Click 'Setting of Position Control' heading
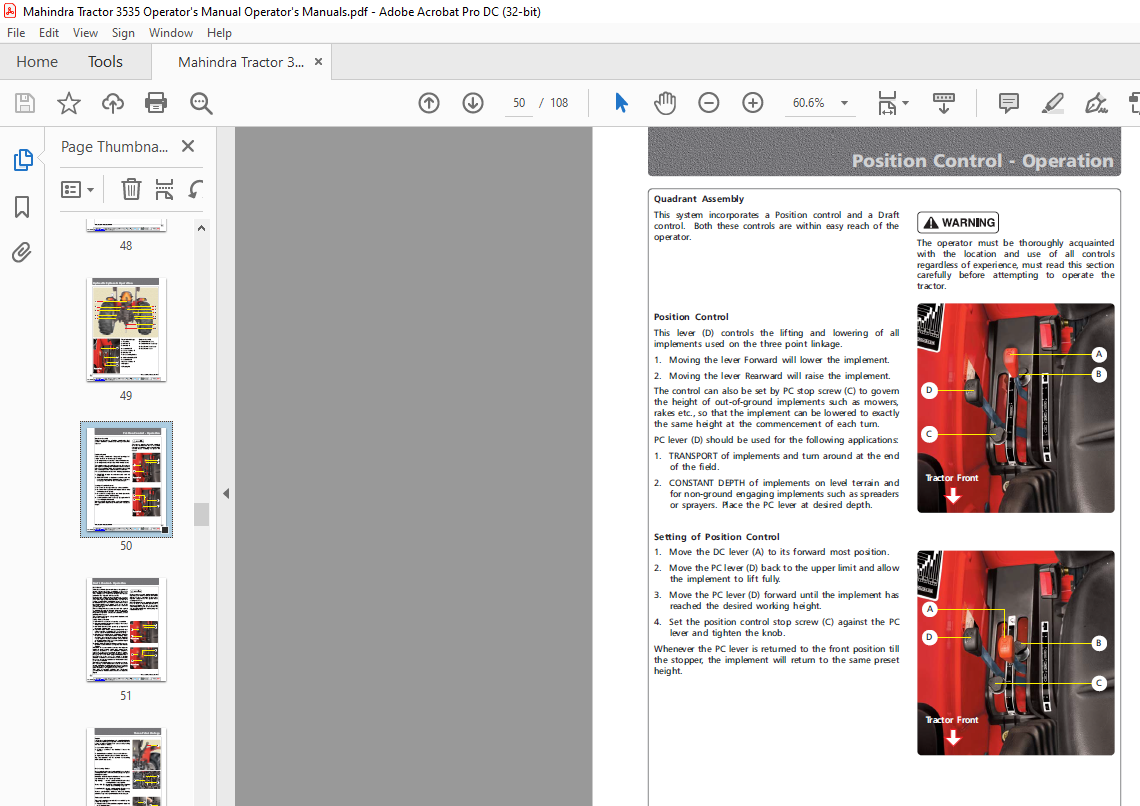The width and height of the screenshot is (1140, 806). tap(716, 536)
